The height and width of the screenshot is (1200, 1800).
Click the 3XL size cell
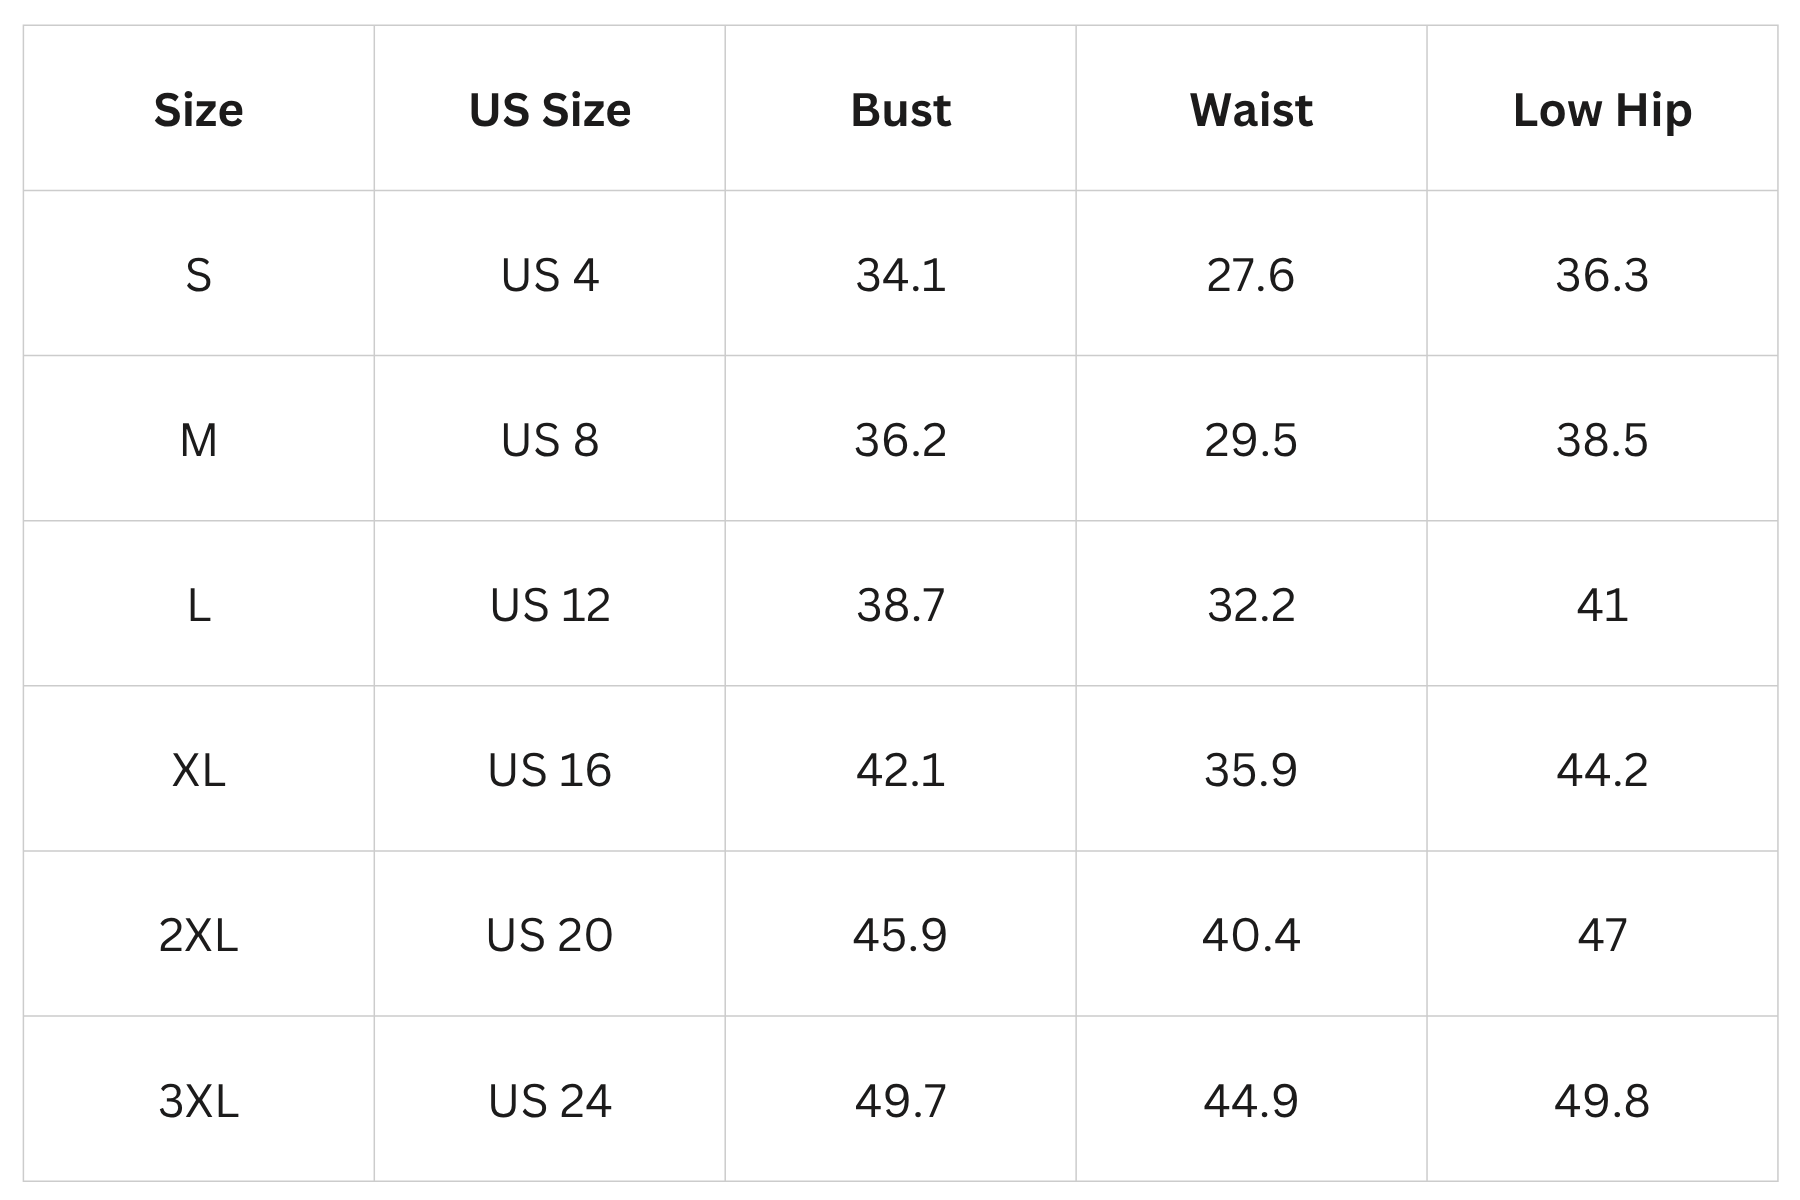[198, 1101]
